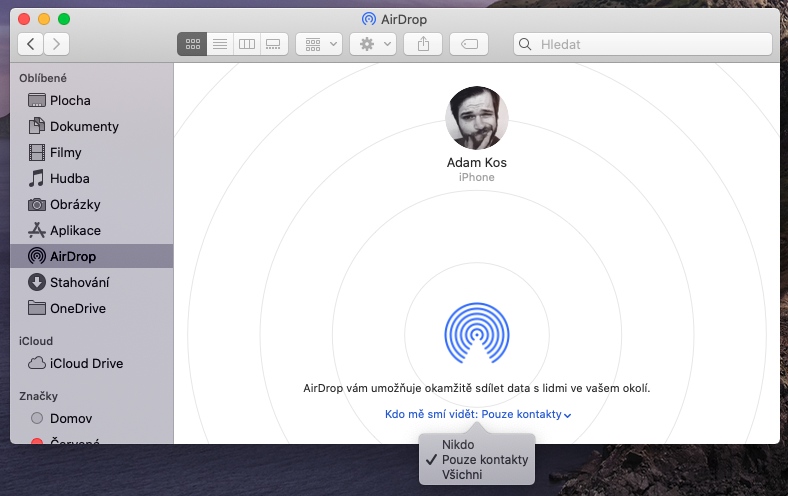Go forward with the right arrow
The image size is (788, 496).
pos(57,44)
